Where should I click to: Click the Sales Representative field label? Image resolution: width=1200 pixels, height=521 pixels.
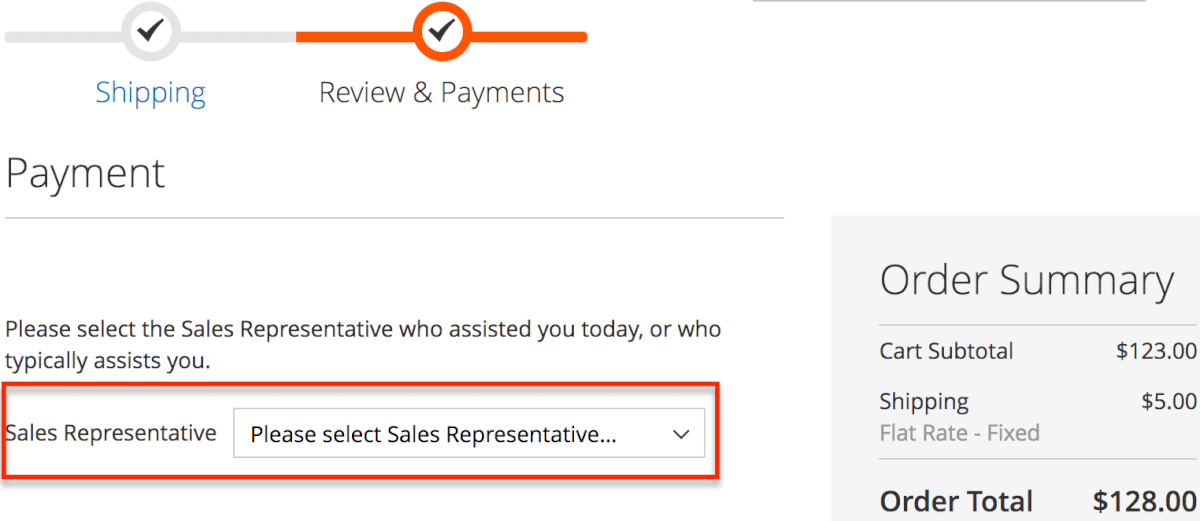click(110, 433)
